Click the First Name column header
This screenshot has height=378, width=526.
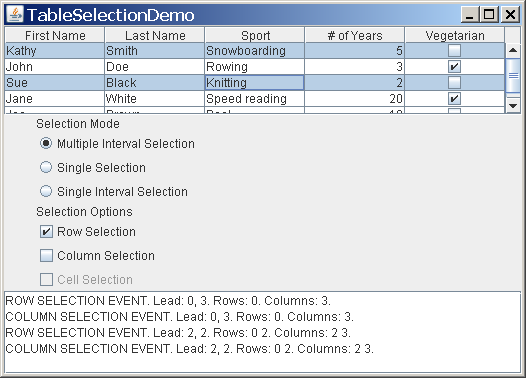[x=55, y=35]
